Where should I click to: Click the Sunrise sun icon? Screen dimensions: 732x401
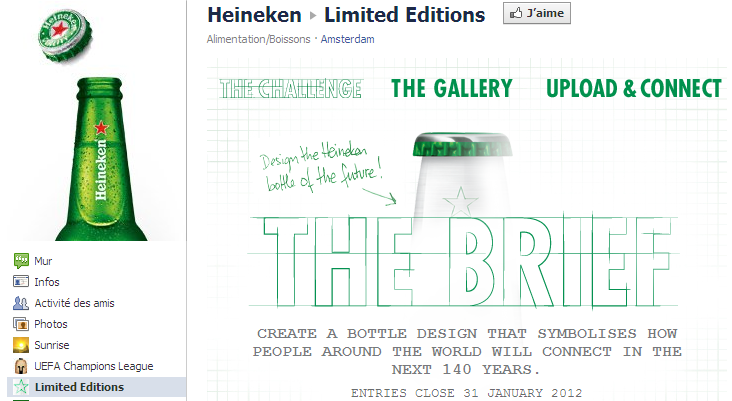pos(21,345)
